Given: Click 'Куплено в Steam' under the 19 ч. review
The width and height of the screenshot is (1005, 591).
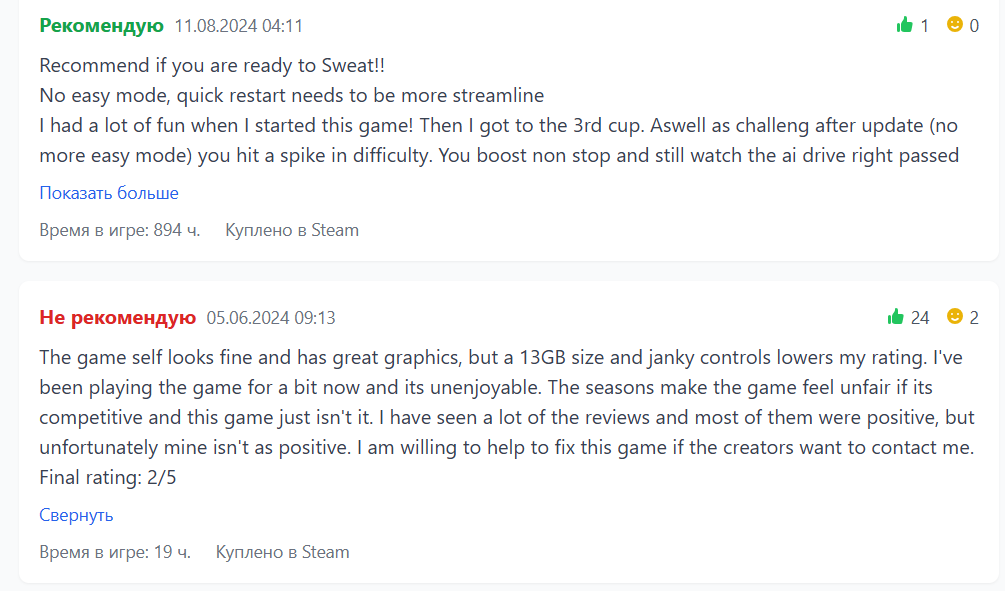Looking at the screenshot, I should point(283,552).
